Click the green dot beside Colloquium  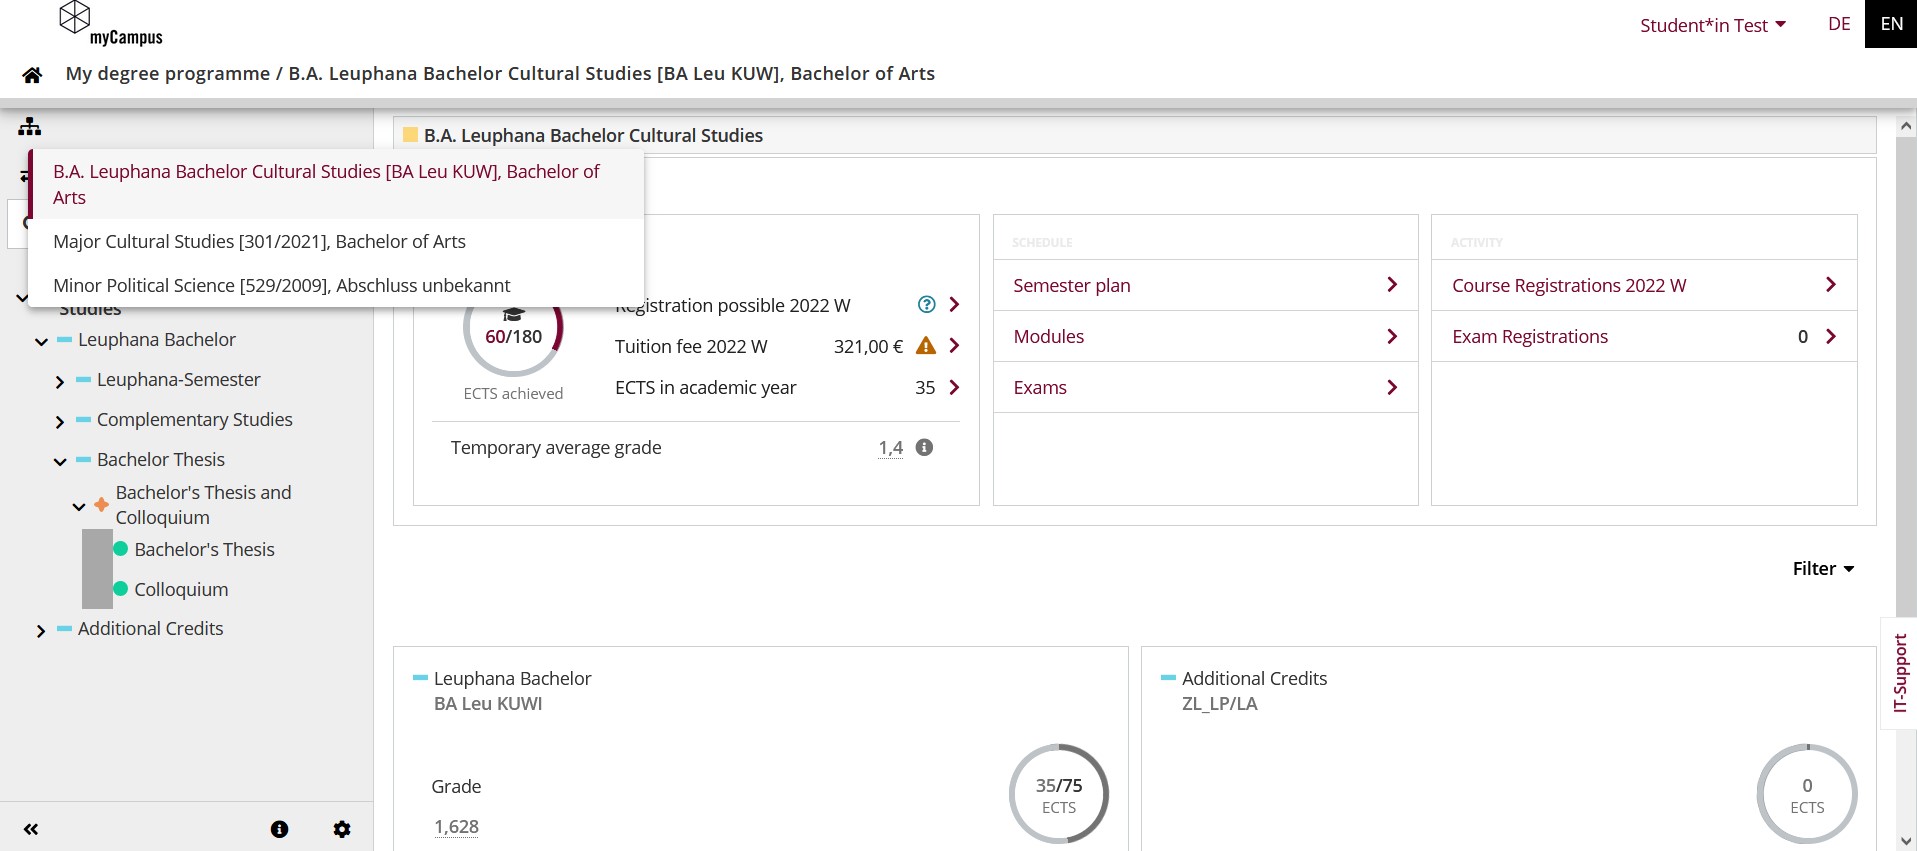[121, 589]
